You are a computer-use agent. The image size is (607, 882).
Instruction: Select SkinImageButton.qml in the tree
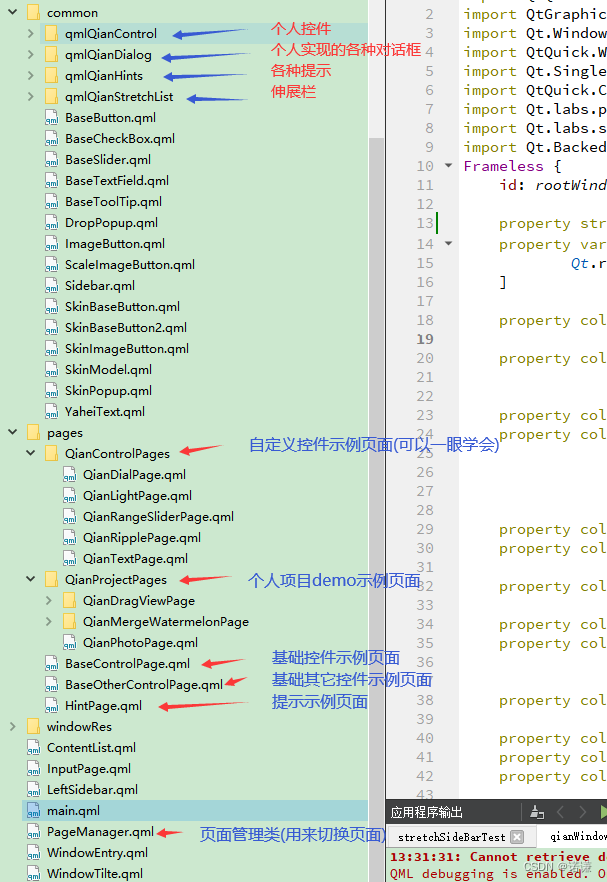click(x=127, y=349)
